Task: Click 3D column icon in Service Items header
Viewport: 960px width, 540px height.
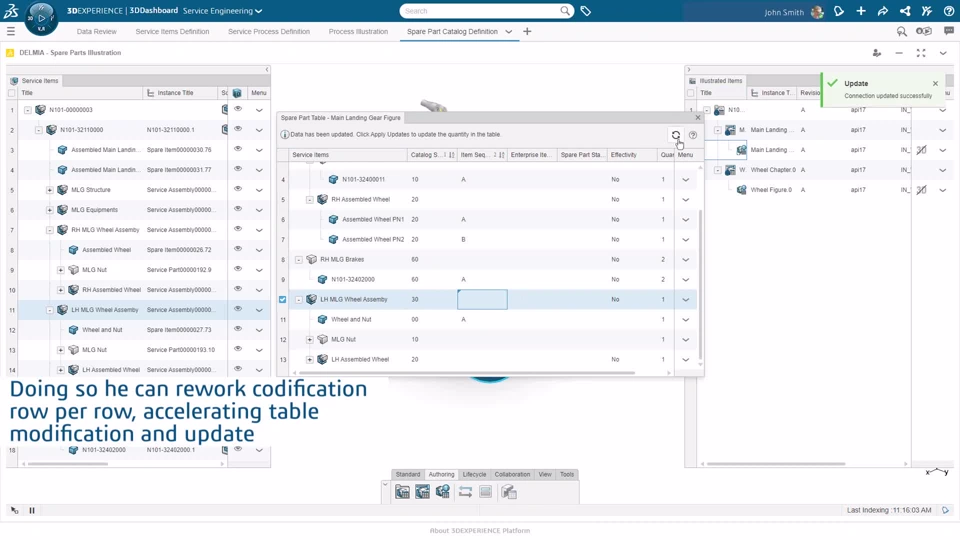Action: 237,93
